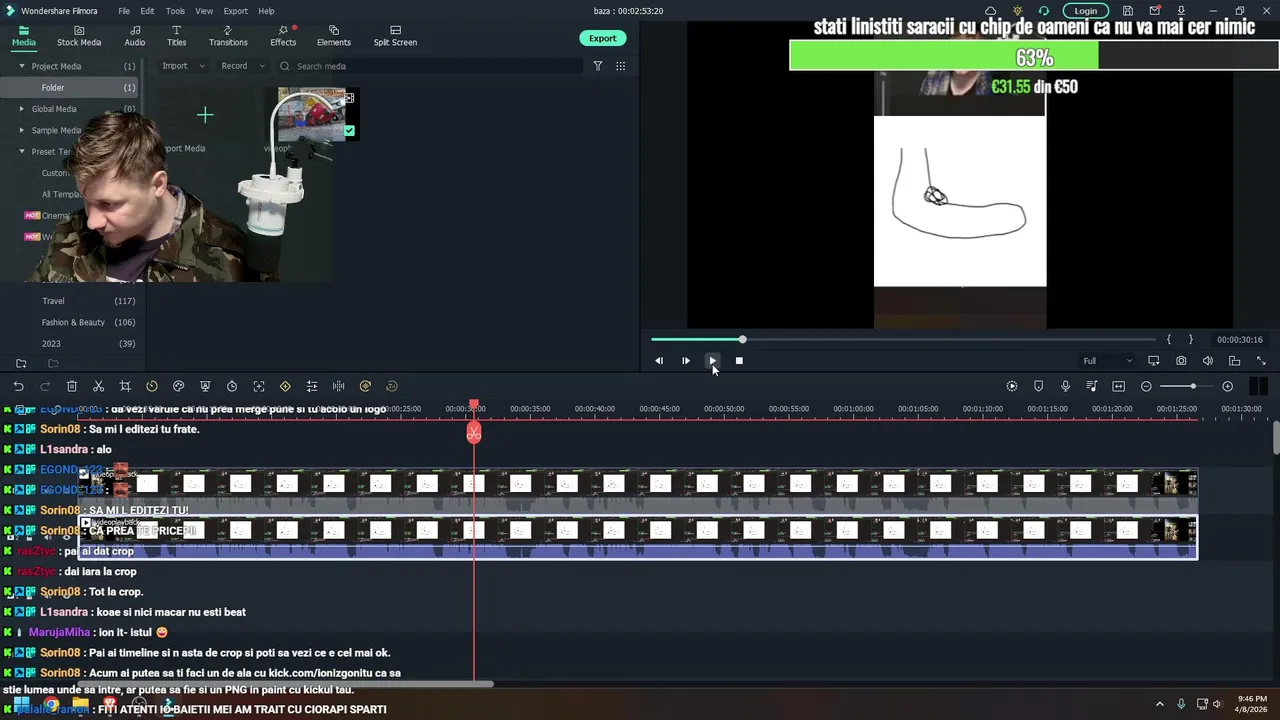
Task: Open the Export menu in menu bar
Action: point(235,11)
